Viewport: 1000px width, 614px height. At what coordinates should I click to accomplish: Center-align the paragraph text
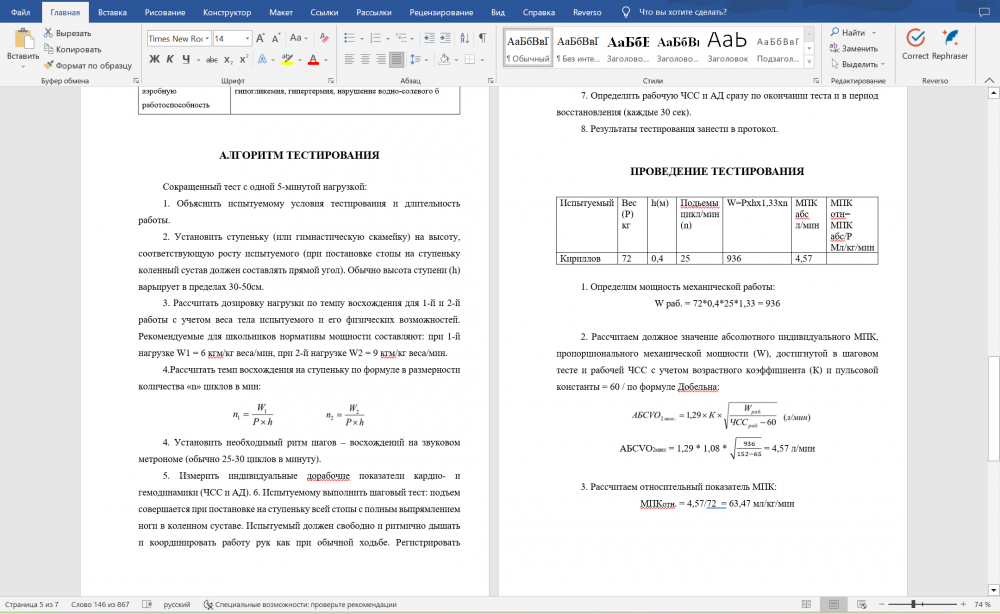pos(364,60)
